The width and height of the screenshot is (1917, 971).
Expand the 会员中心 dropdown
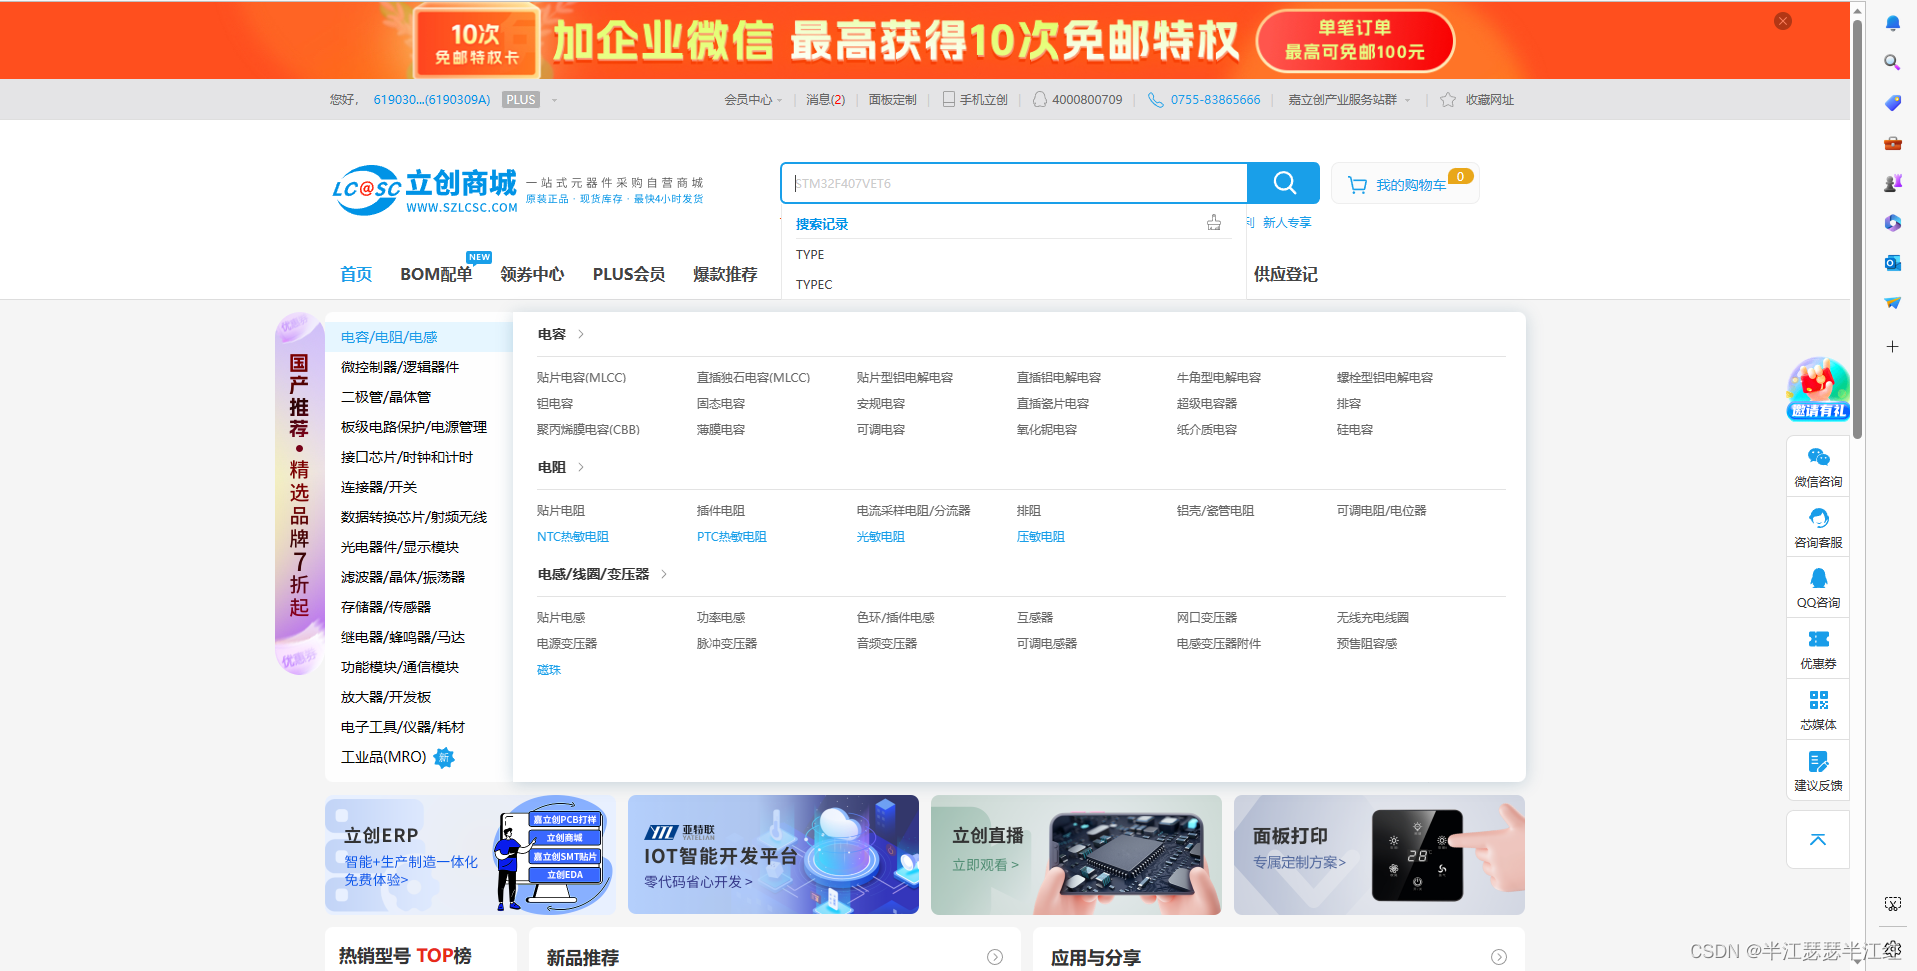(753, 100)
